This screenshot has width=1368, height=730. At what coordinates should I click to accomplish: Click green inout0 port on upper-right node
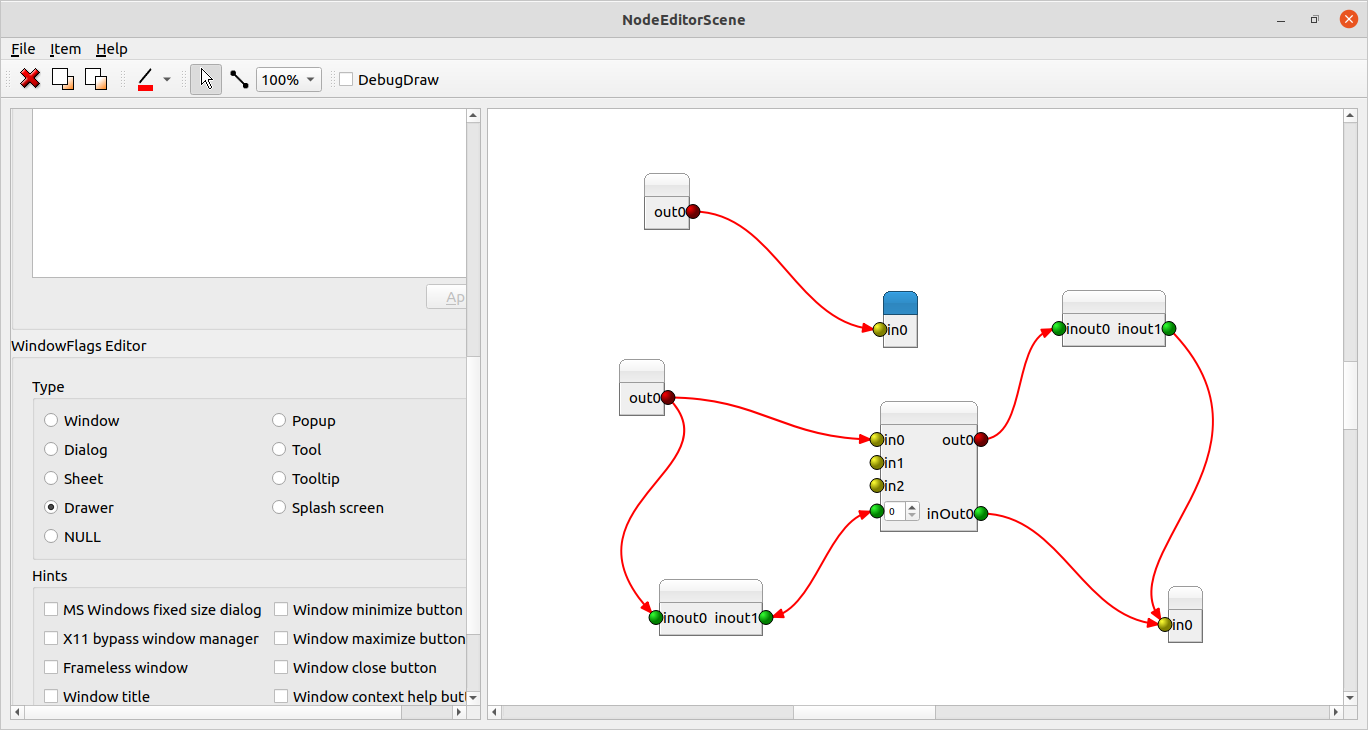[x=1058, y=328]
